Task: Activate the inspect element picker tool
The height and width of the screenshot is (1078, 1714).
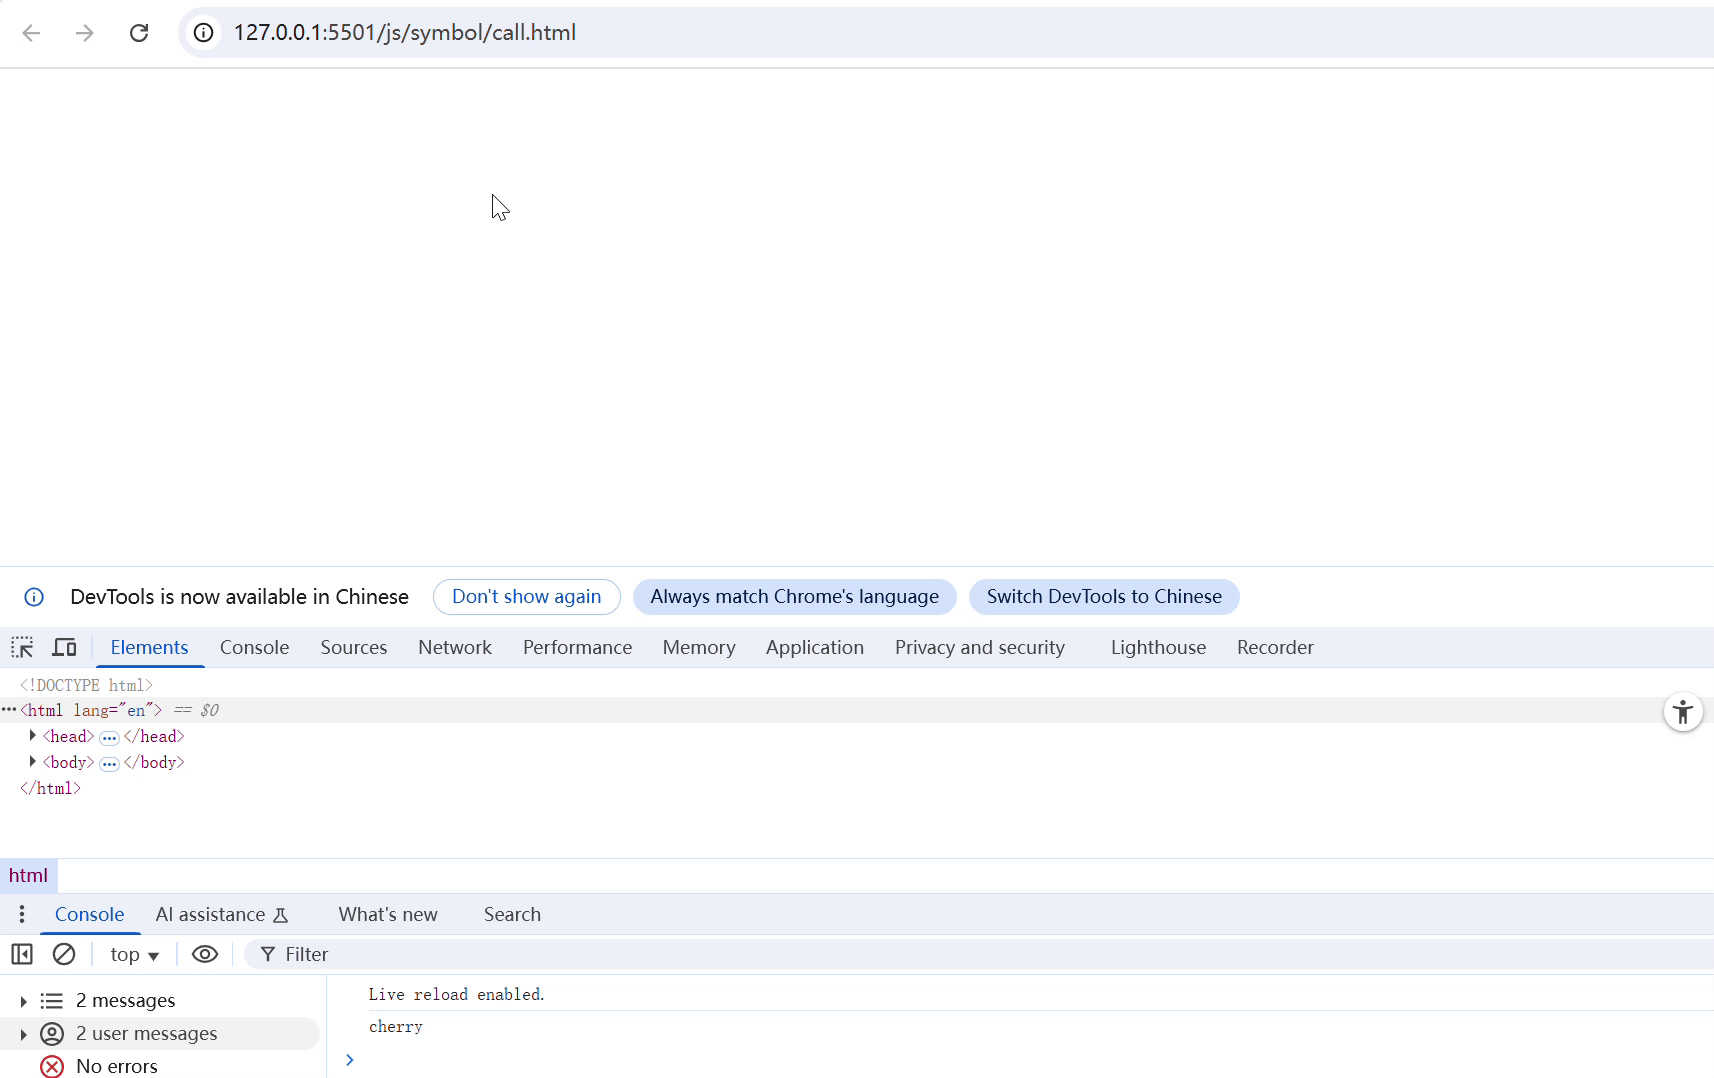Action: [x=22, y=648]
